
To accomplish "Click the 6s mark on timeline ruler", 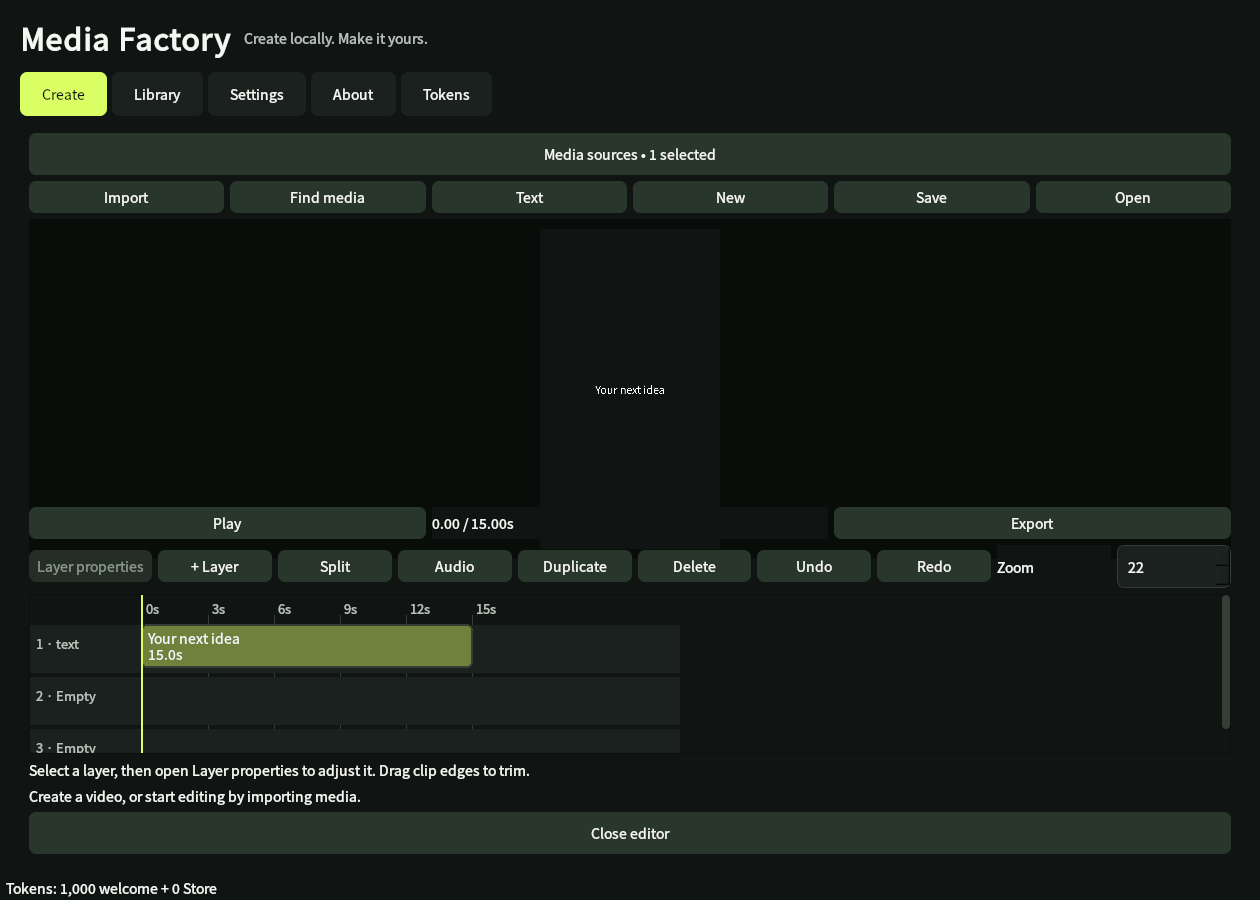I will point(284,609).
